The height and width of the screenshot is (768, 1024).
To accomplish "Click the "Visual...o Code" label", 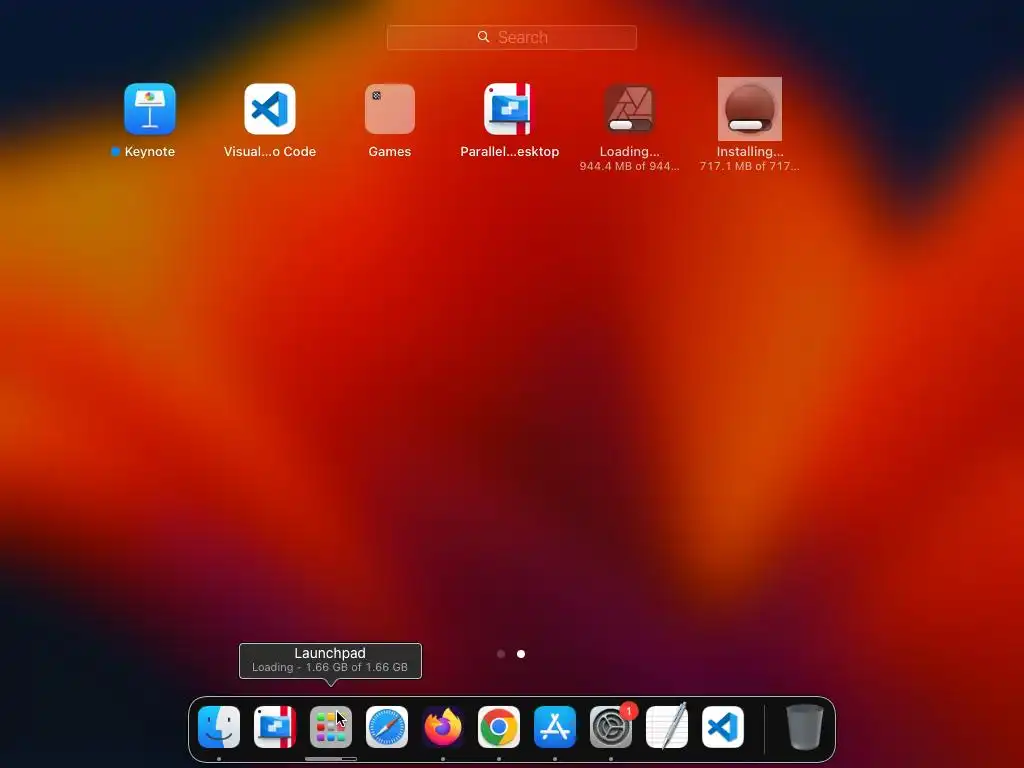I will point(270,152).
